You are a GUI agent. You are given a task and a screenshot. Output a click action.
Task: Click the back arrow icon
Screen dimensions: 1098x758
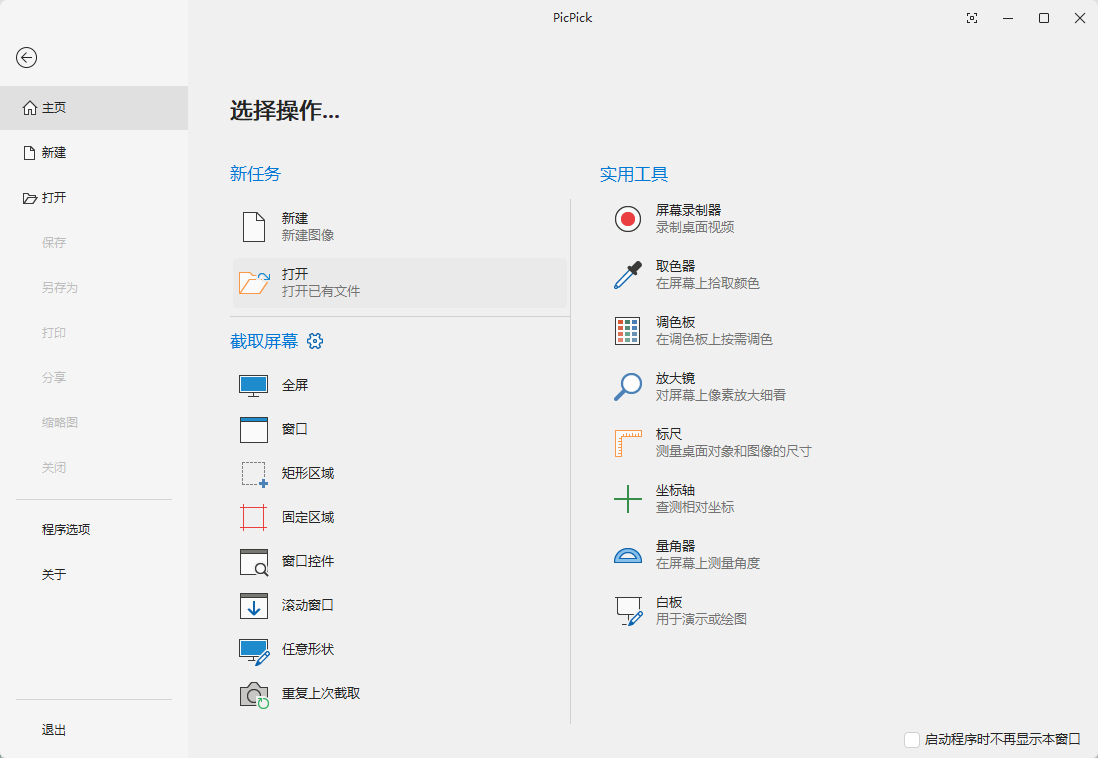tap(27, 57)
